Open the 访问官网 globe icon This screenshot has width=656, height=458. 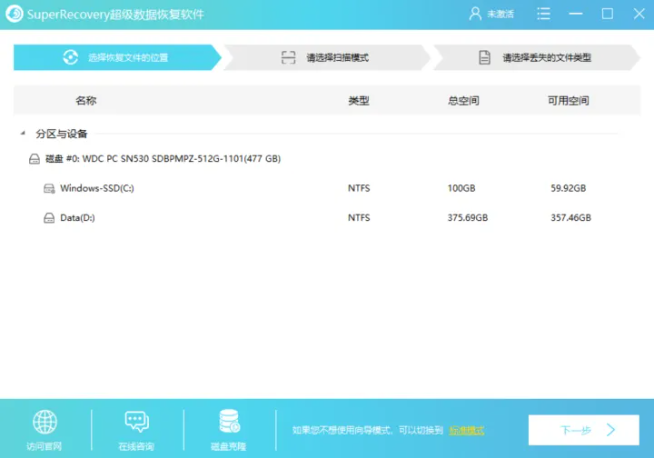pyautogui.click(x=45, y=422)
